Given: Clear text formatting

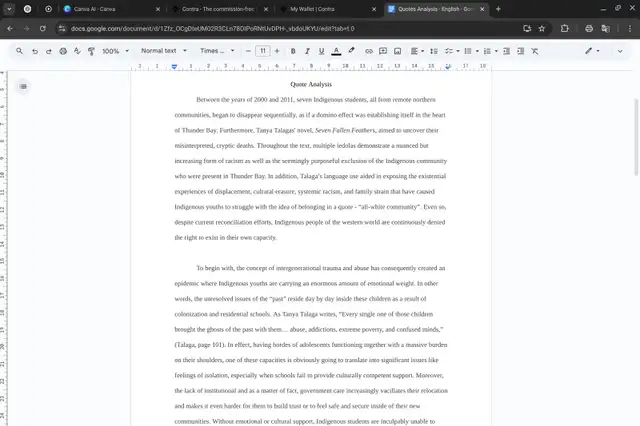Looking at the screenshot, I should [535, 51].
